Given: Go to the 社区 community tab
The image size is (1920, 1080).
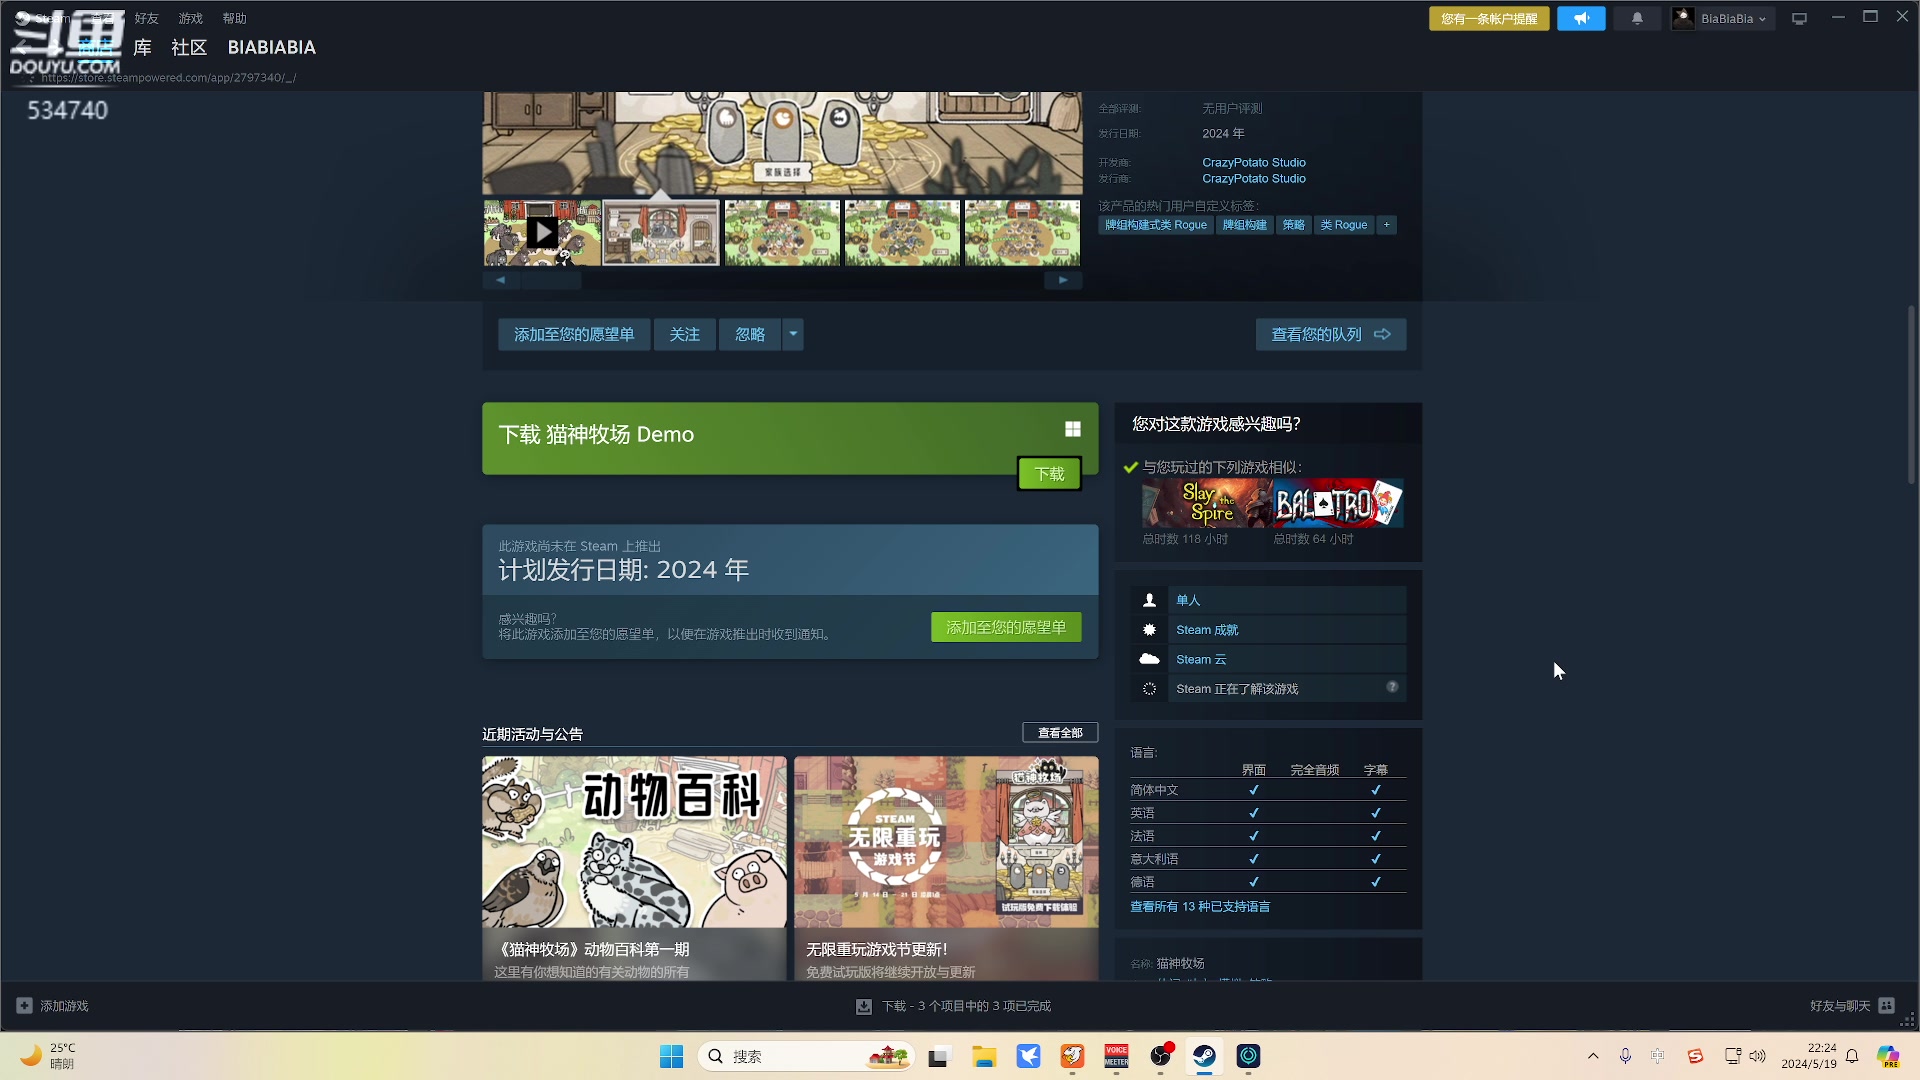Looking at the screenshot, I should pos(189,47).
